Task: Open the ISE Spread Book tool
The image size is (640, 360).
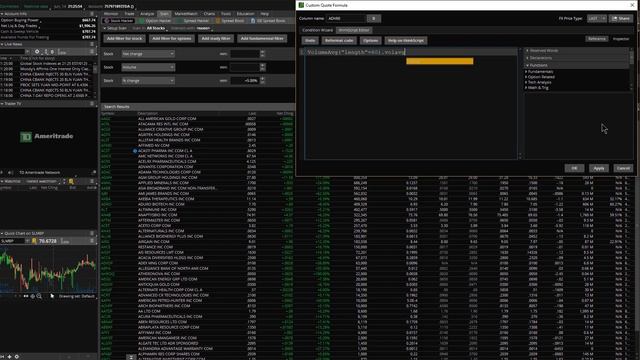Action: (x=268, y=20)
